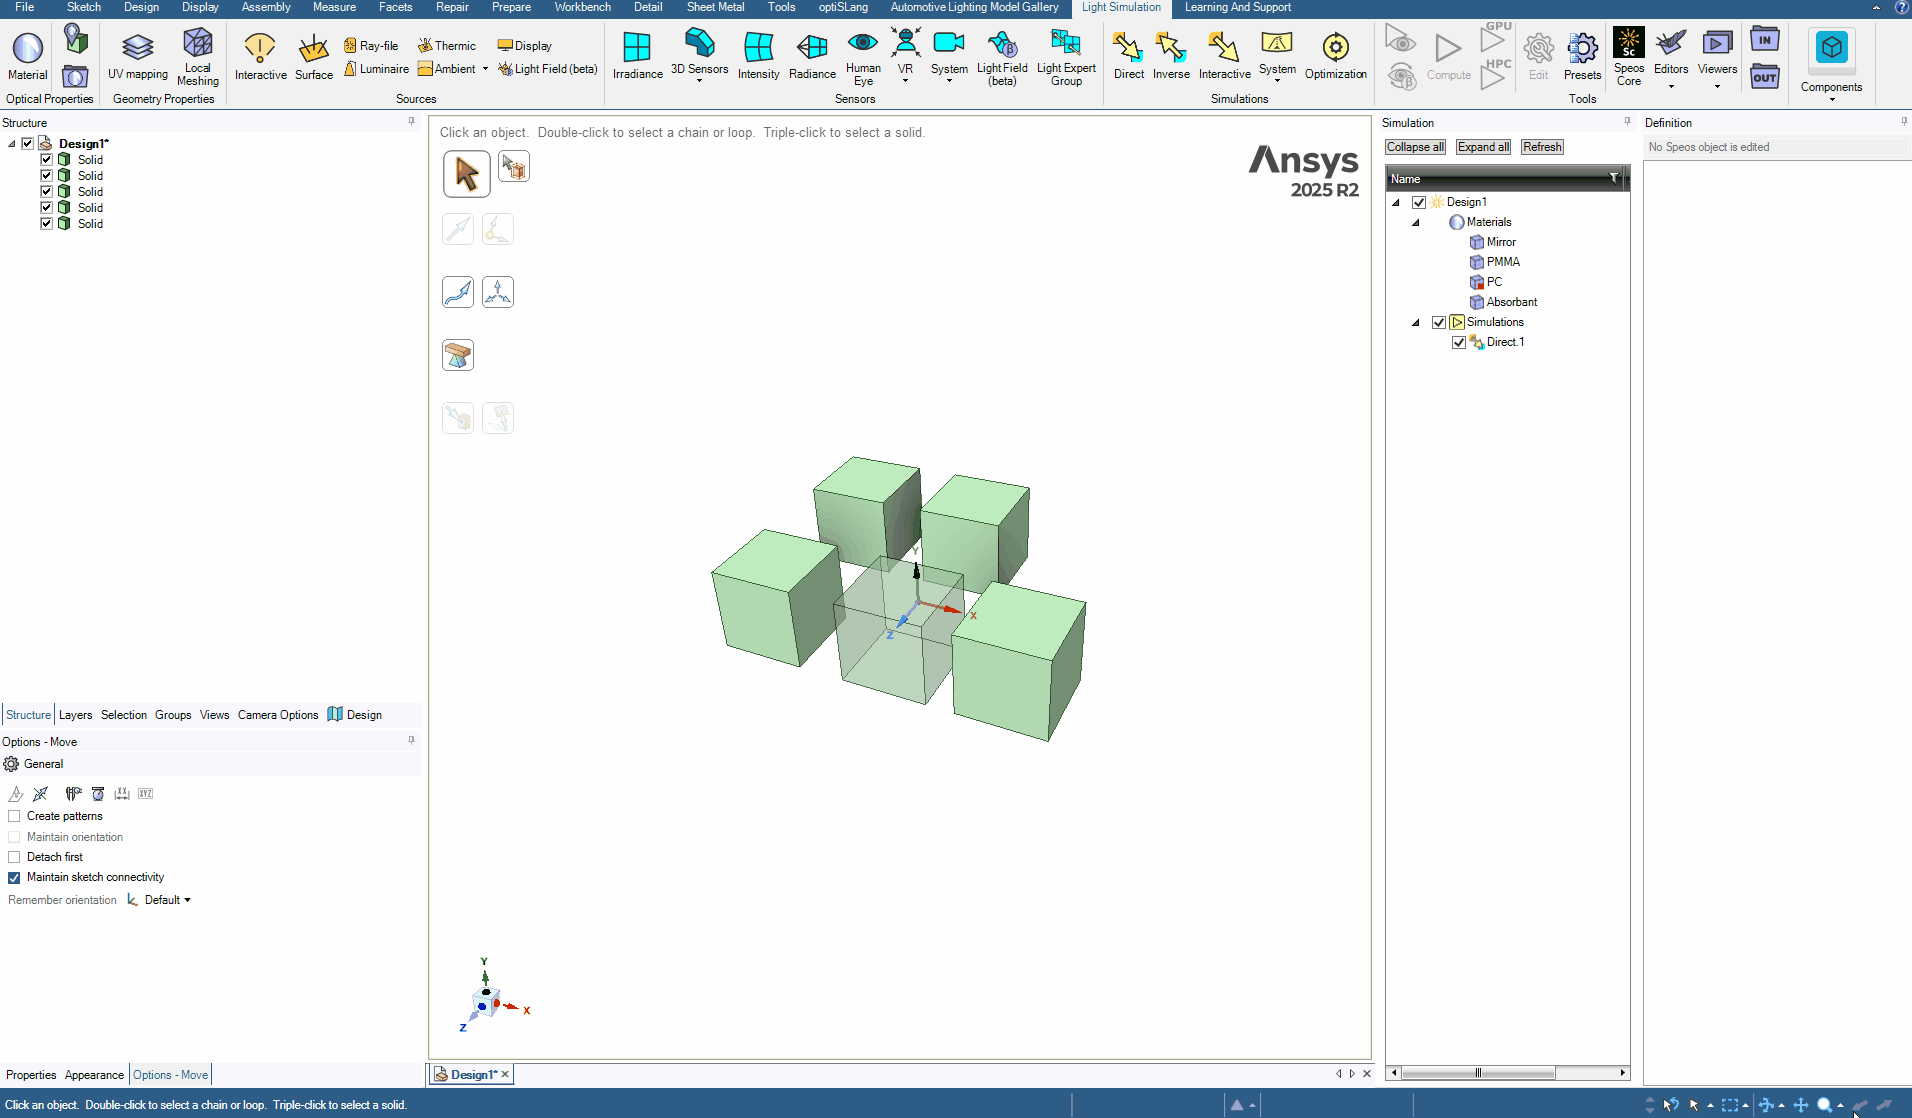Open the Viewers dropdown
This screenshot has height=1118, width=1912.
1717,87
